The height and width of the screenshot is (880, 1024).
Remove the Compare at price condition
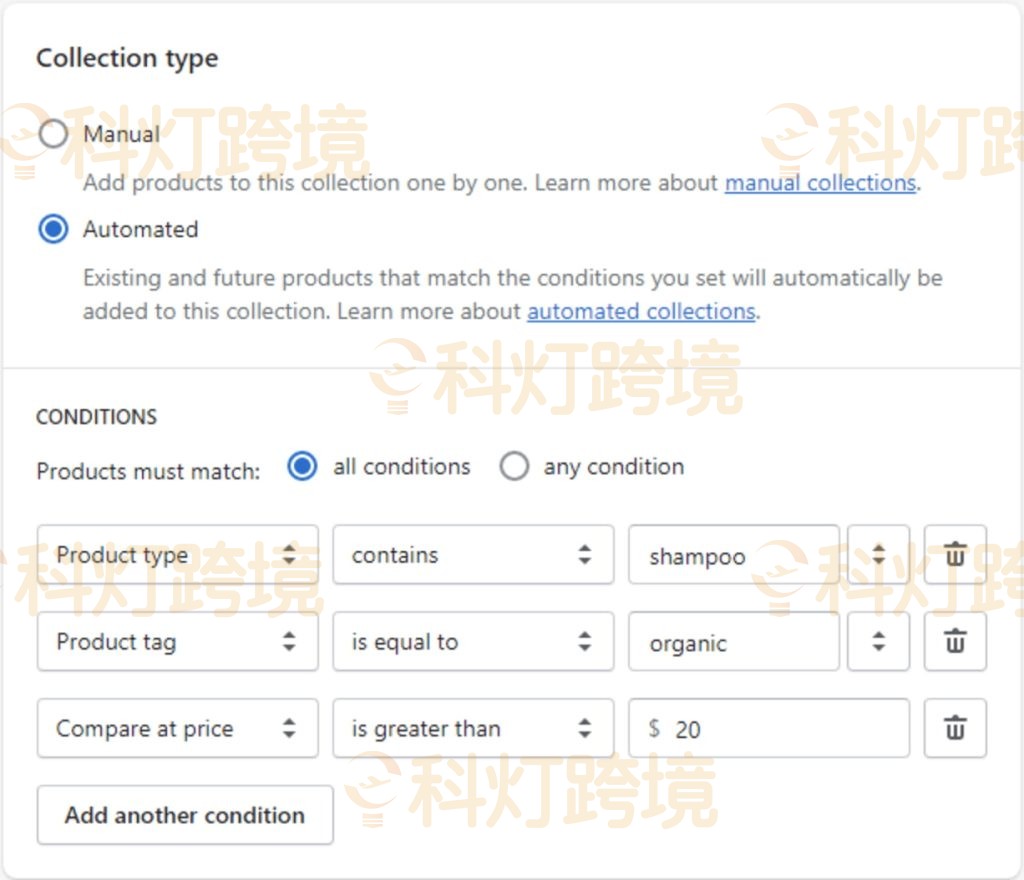(955, 728)
